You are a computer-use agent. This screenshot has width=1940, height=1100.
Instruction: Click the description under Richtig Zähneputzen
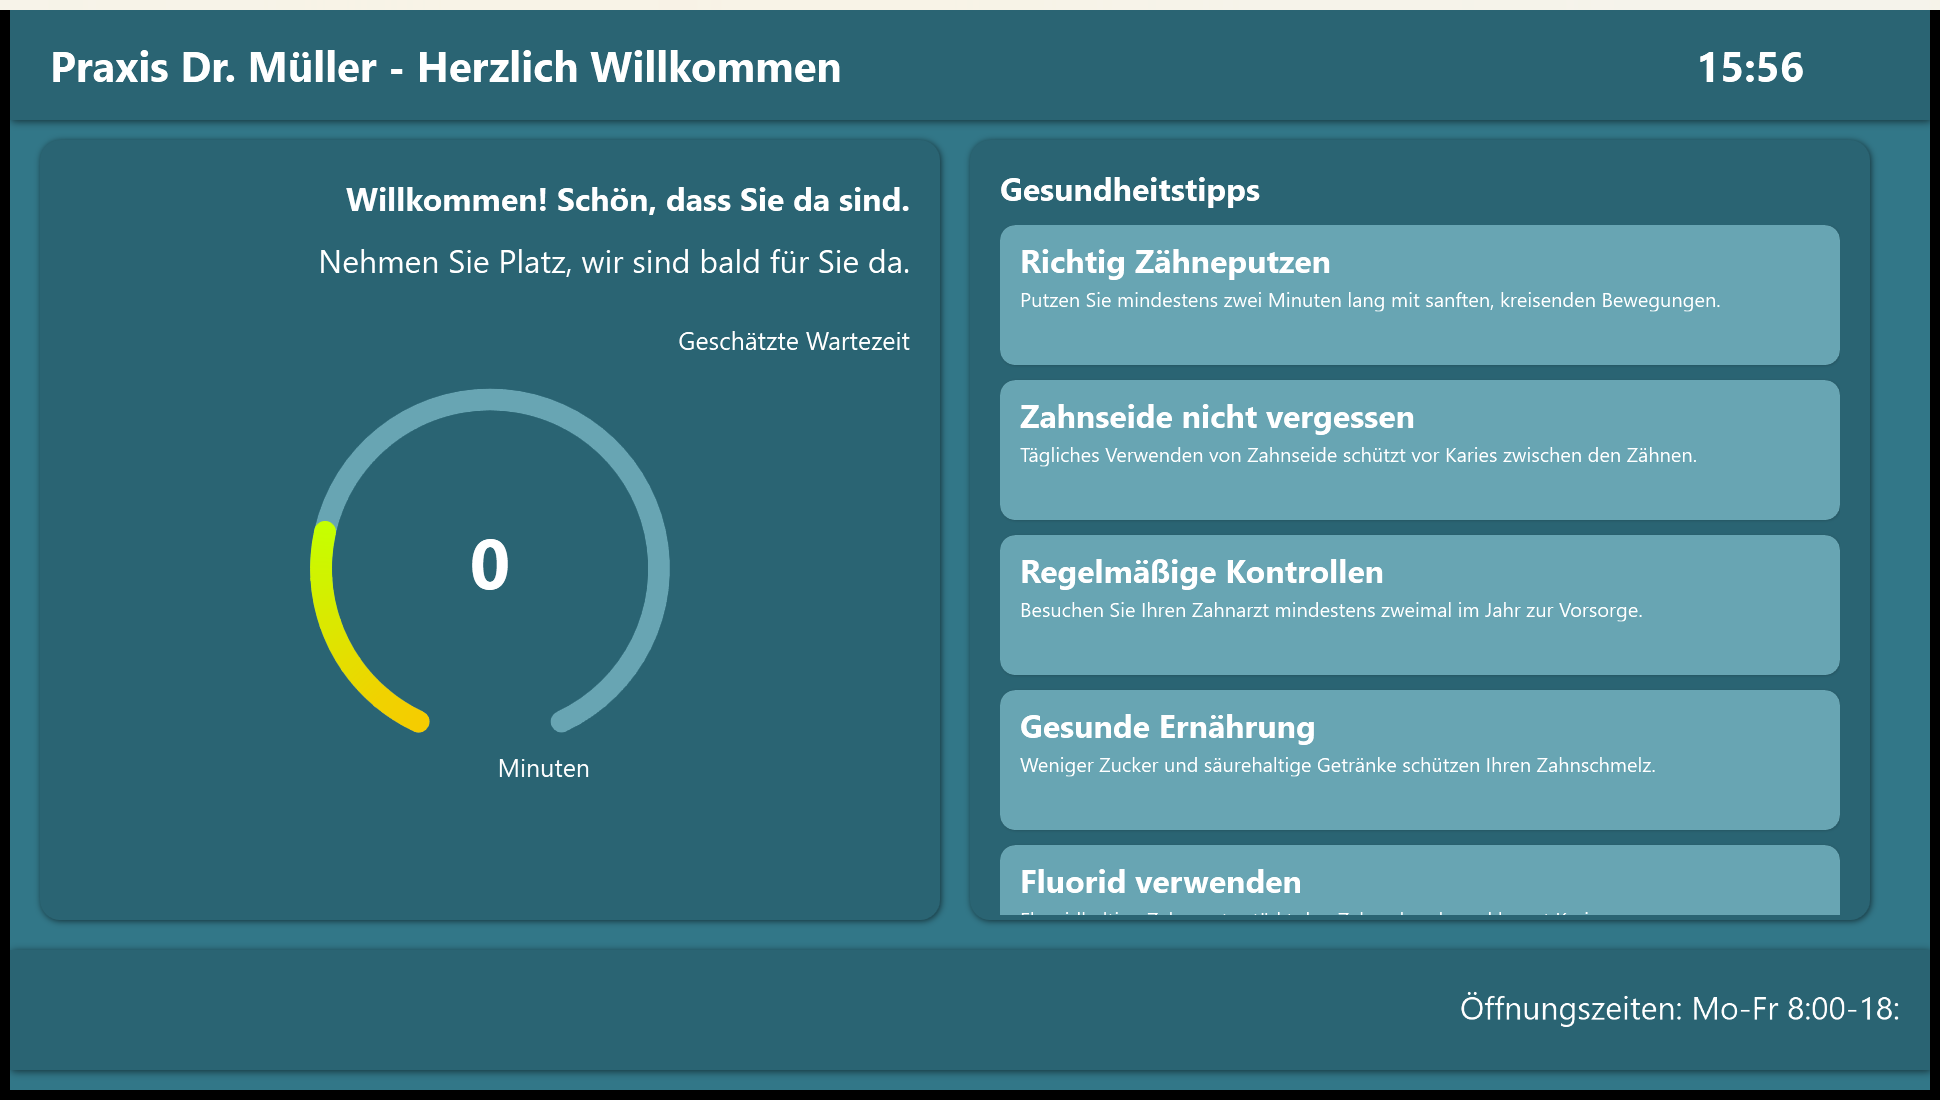(x=1369, y=299)
